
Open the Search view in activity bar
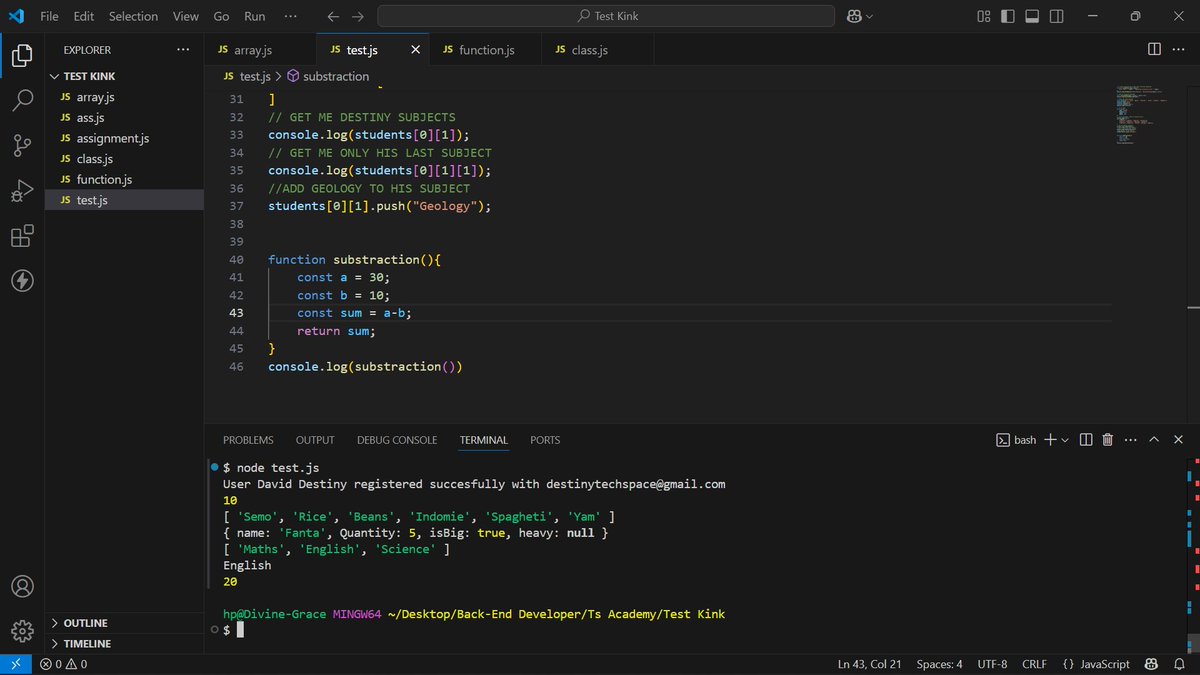[x=22, y=101]
